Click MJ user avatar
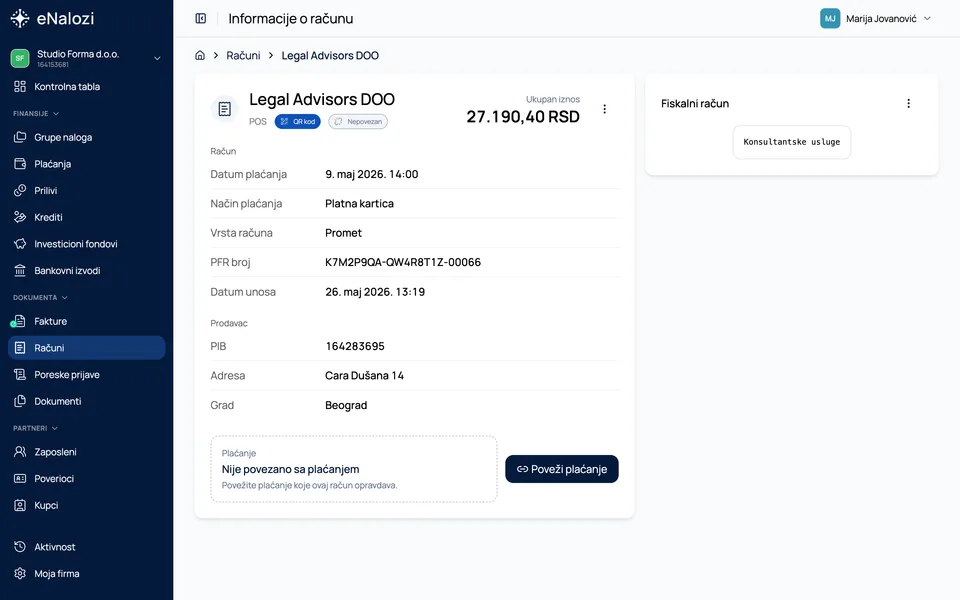 [830, 18]
